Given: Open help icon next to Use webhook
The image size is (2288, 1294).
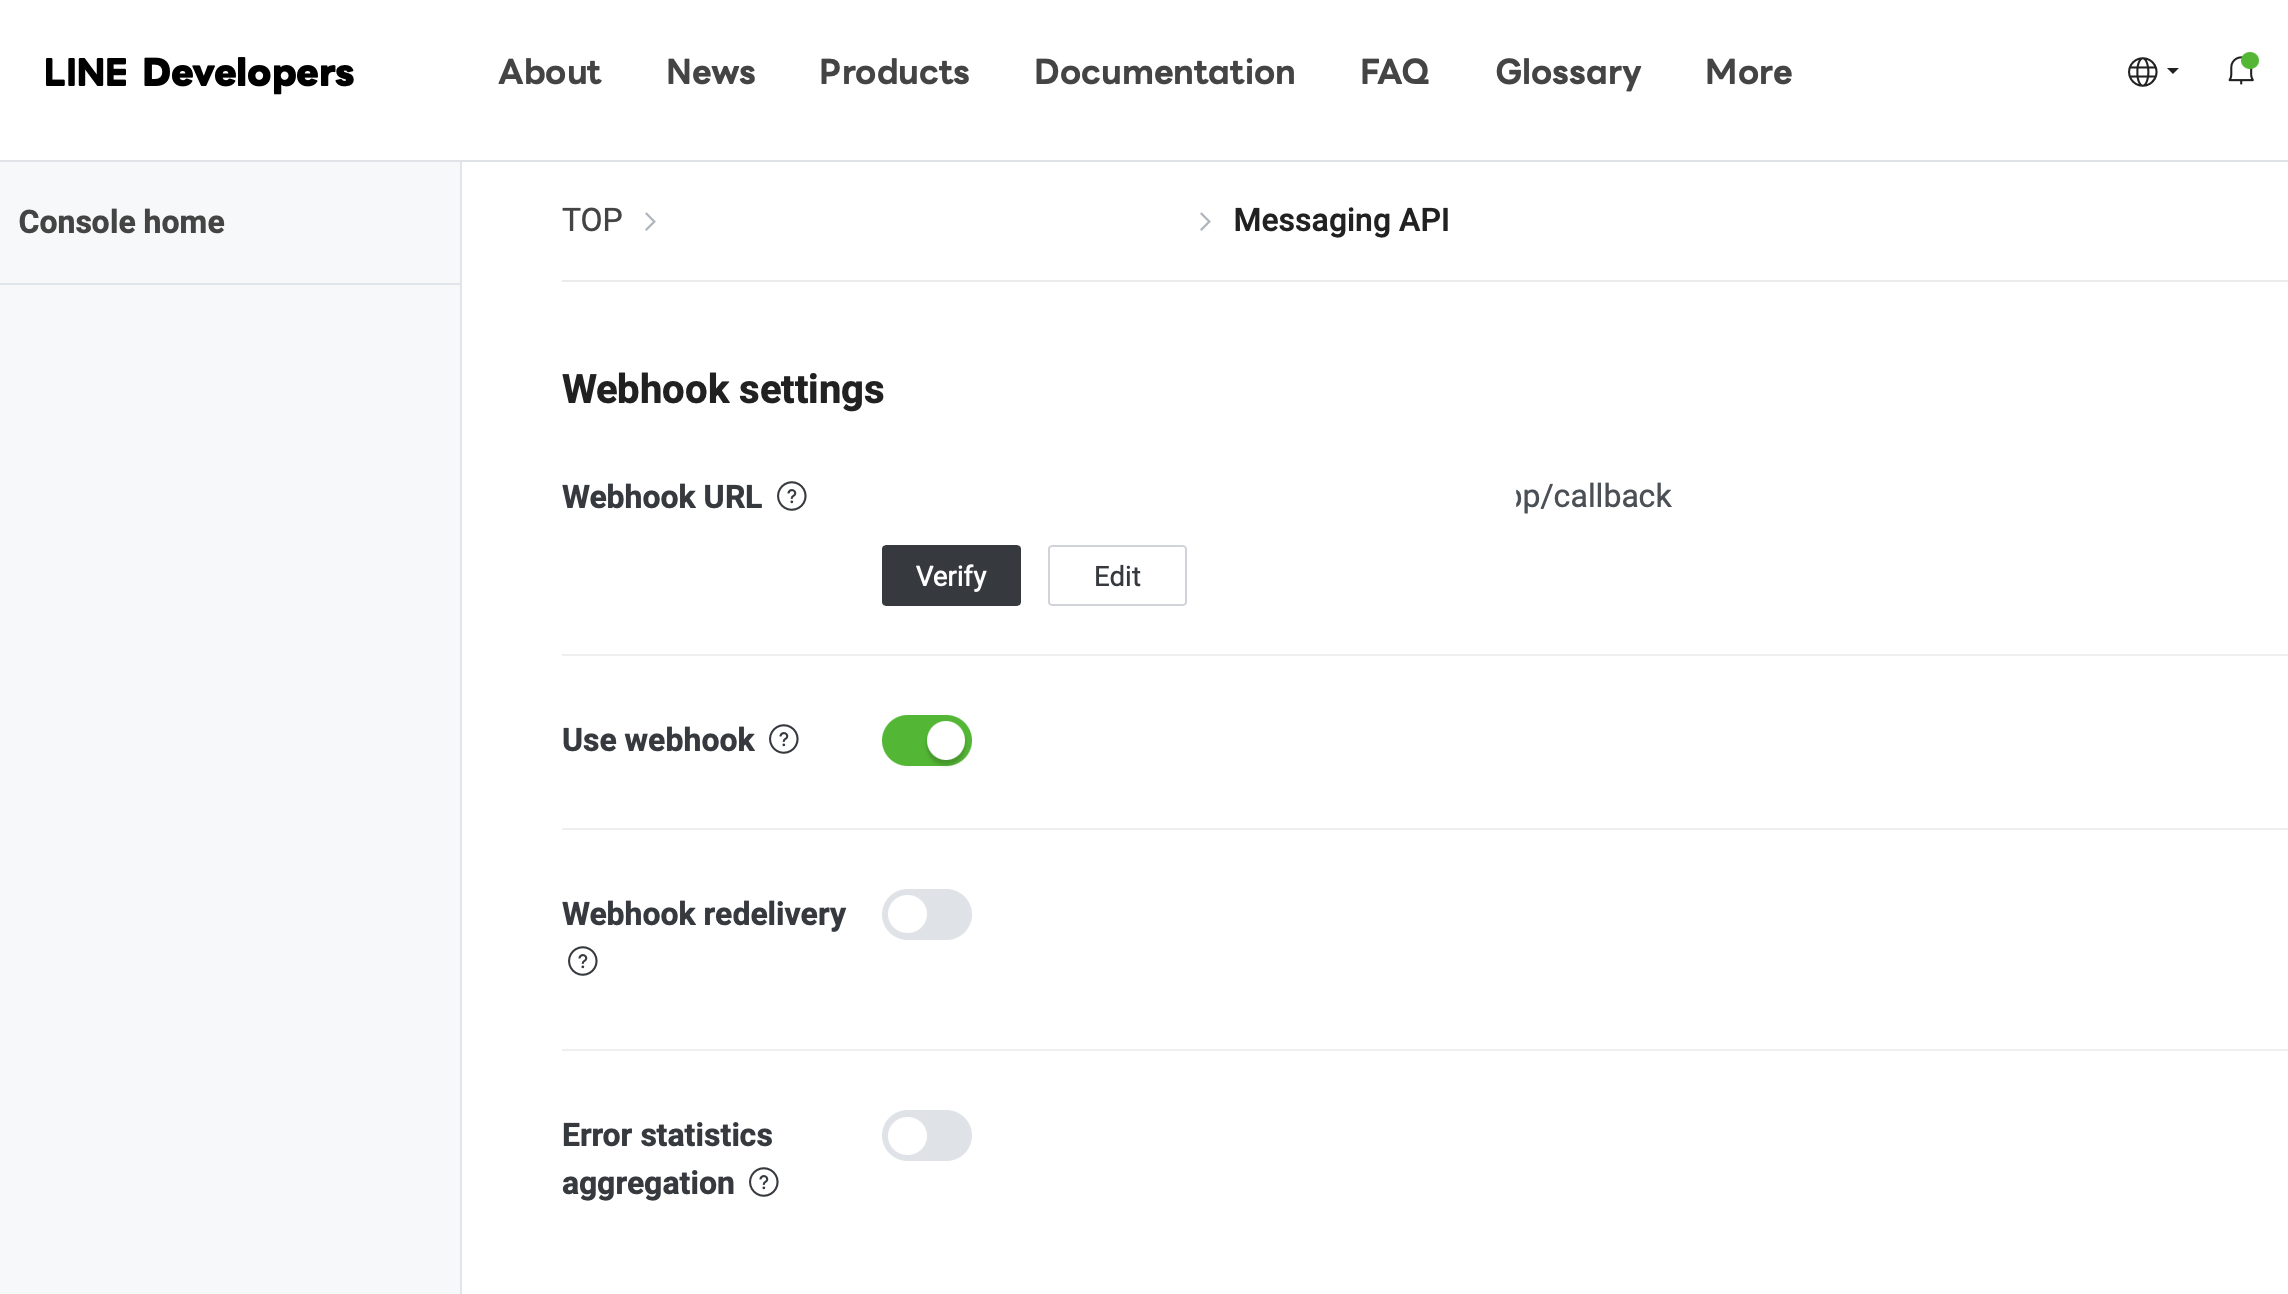Looking at the screenshot, I should click(784, 739).
